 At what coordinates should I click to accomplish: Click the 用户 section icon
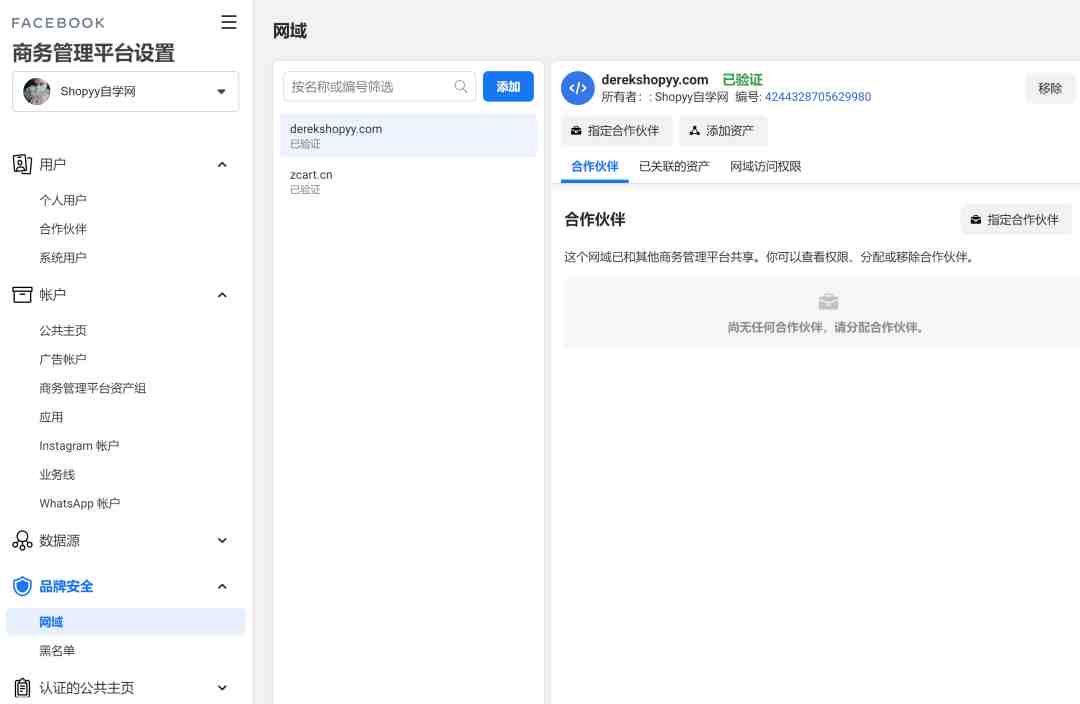[22, 164]
